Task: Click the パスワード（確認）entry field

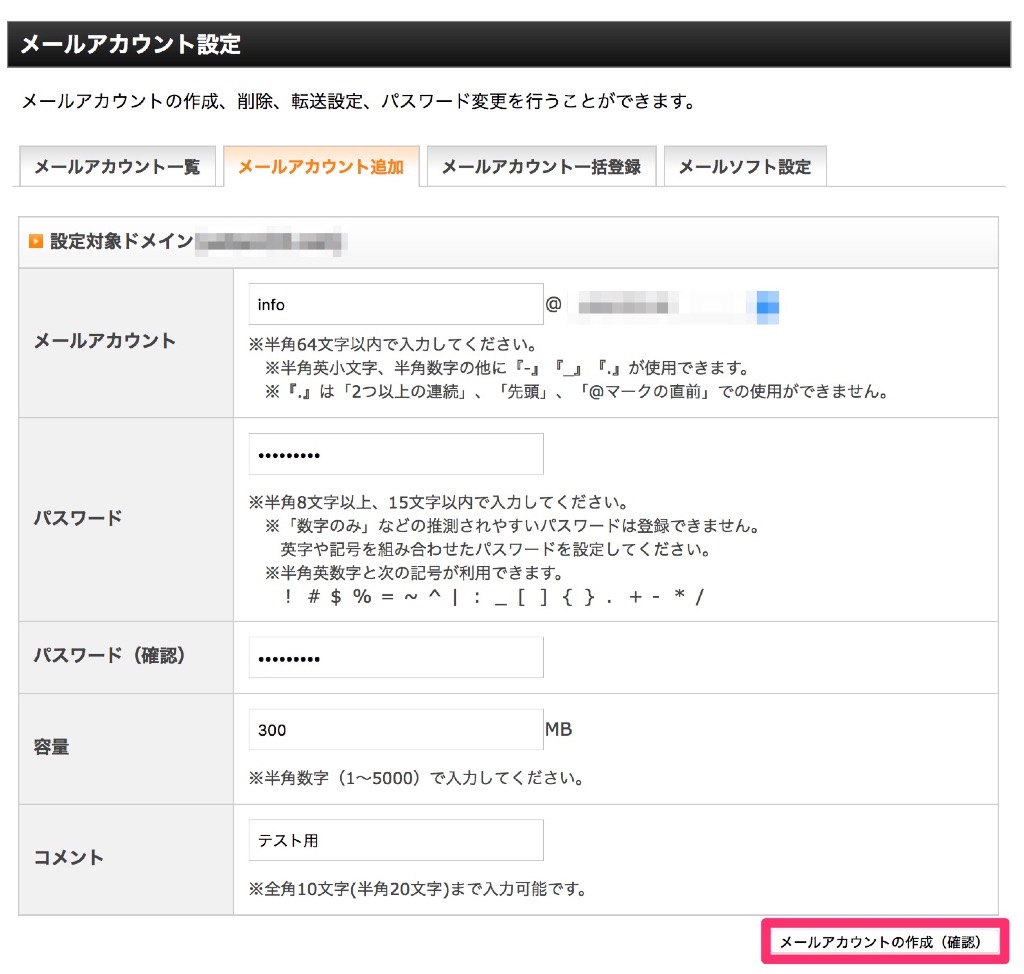Action: click(395, 657)
